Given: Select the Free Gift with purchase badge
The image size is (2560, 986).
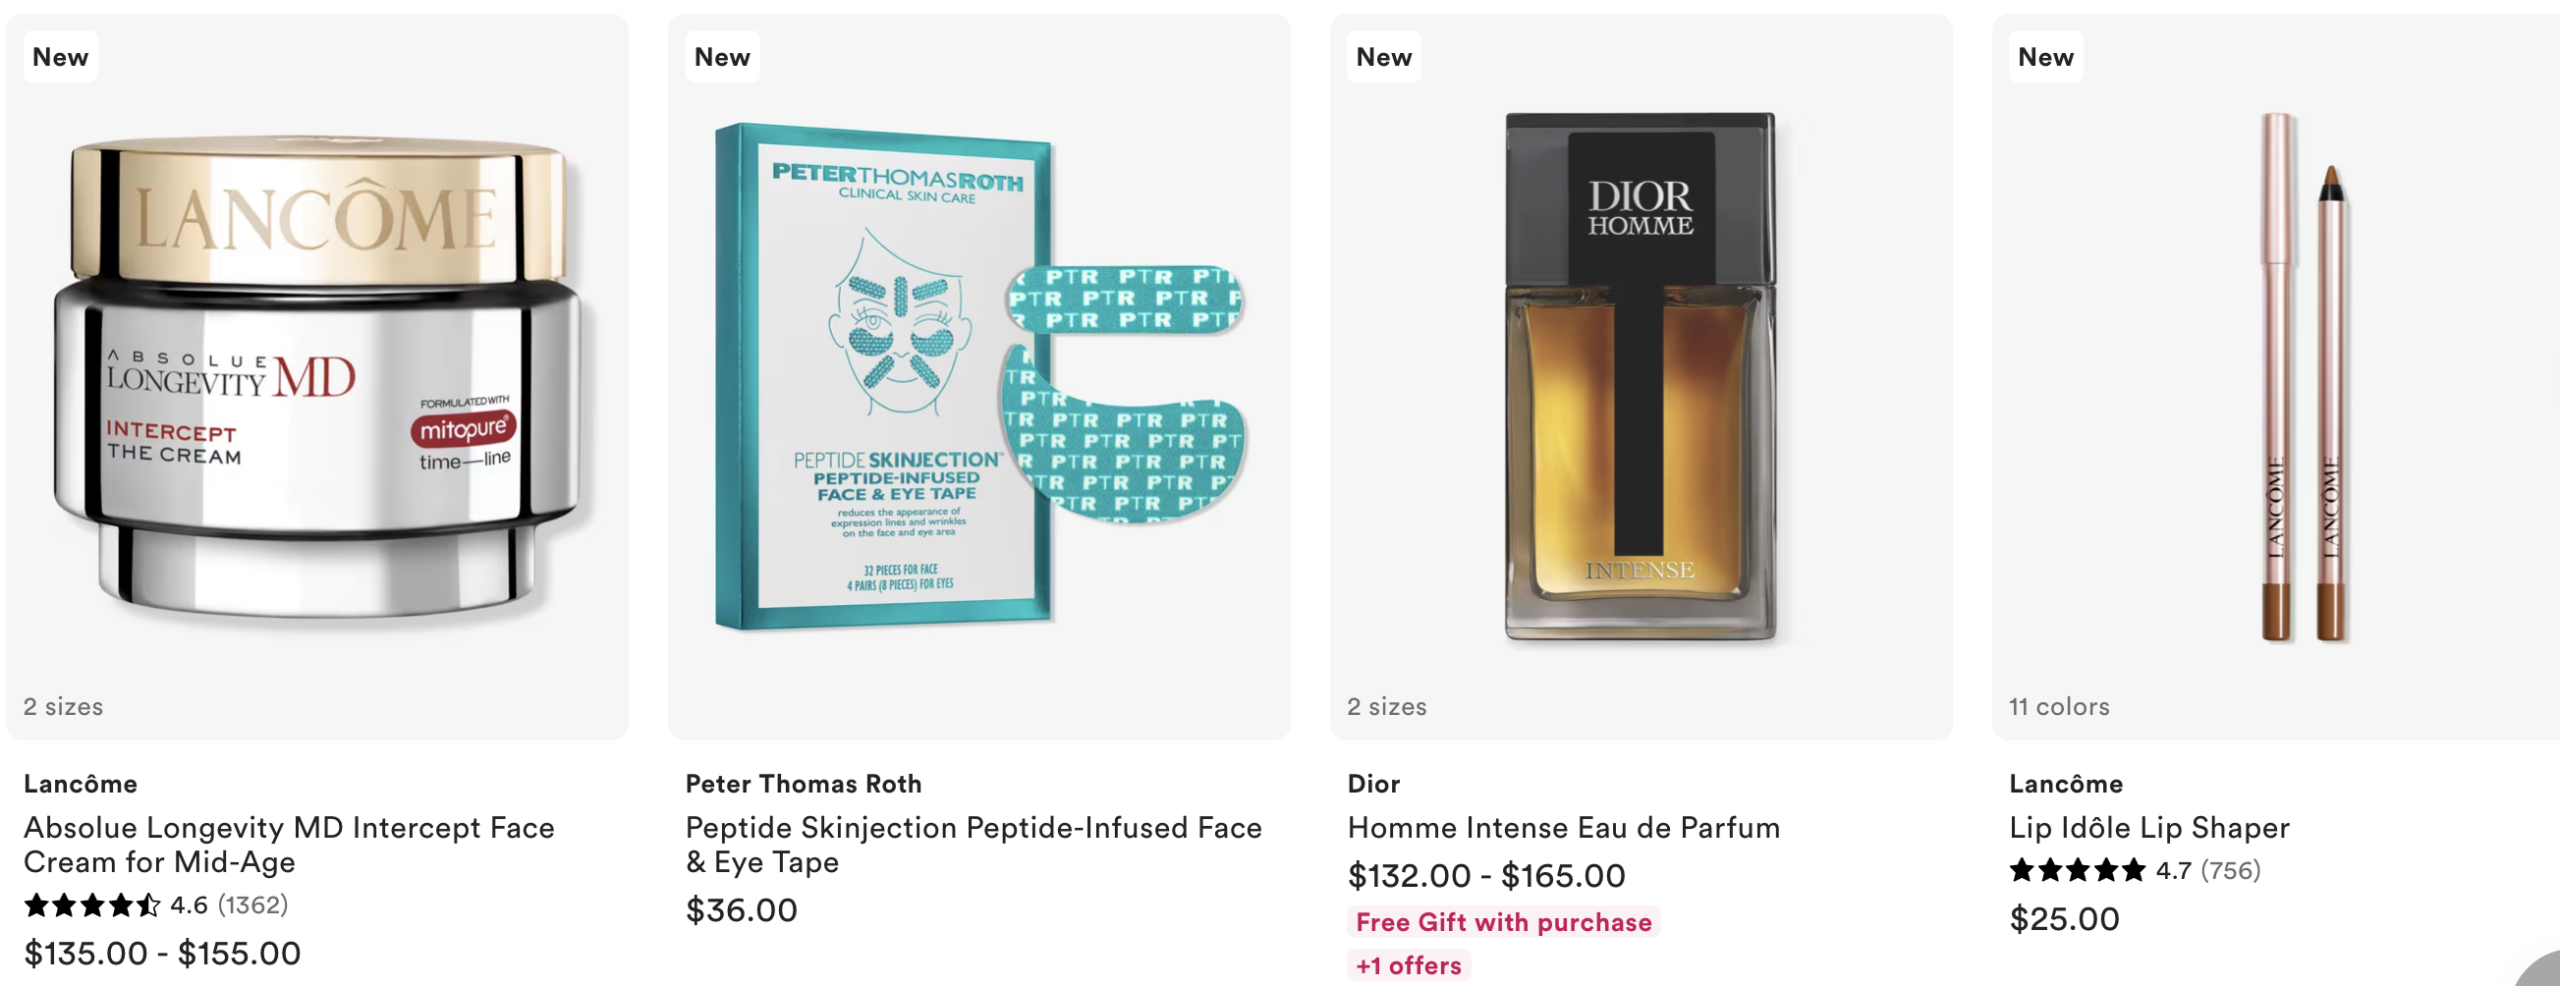Looking at the screenshot, I should (1504, 922).
